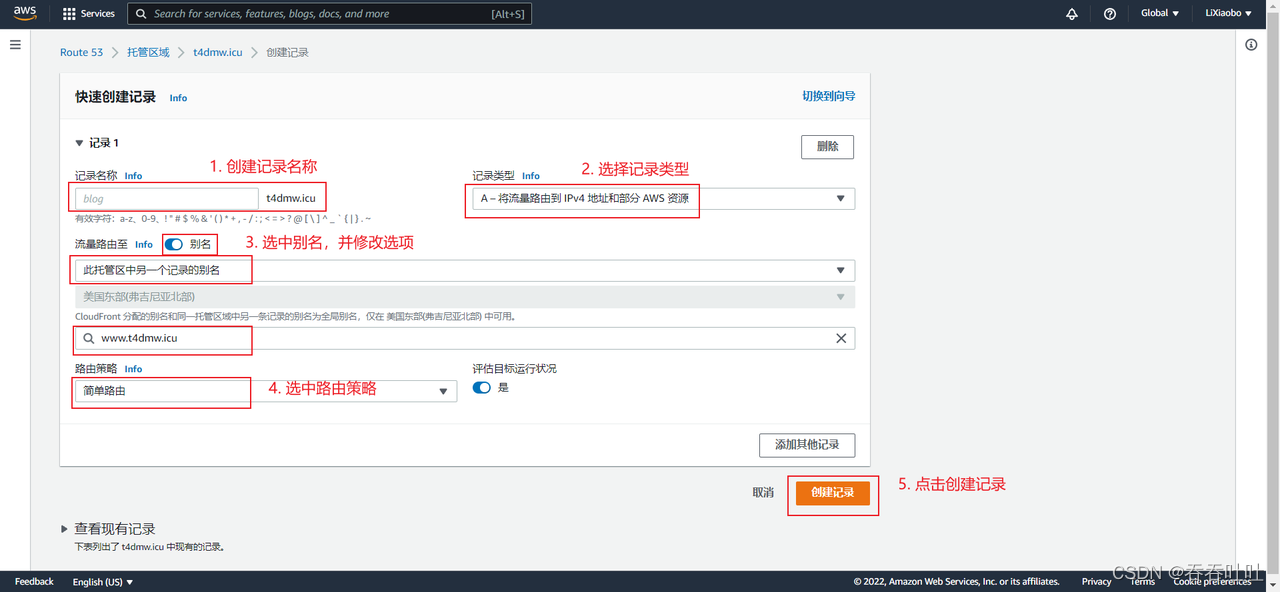Open Privacy link in the footer
Image resolution: width=1280 pixels, height=592 pixels.
[1096, 582]
